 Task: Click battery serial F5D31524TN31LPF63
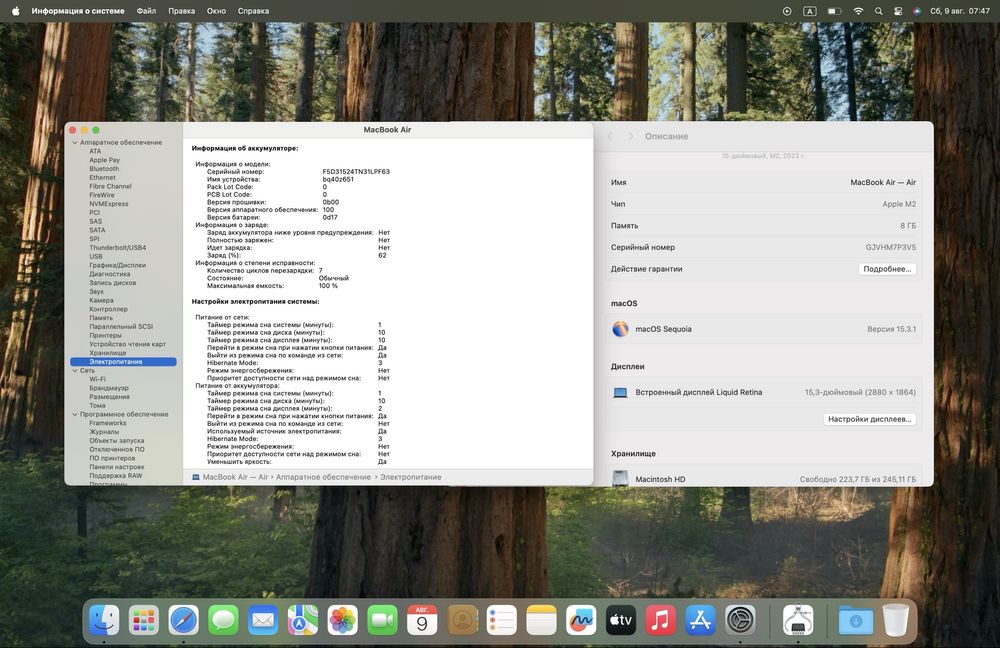pos(356,172)
